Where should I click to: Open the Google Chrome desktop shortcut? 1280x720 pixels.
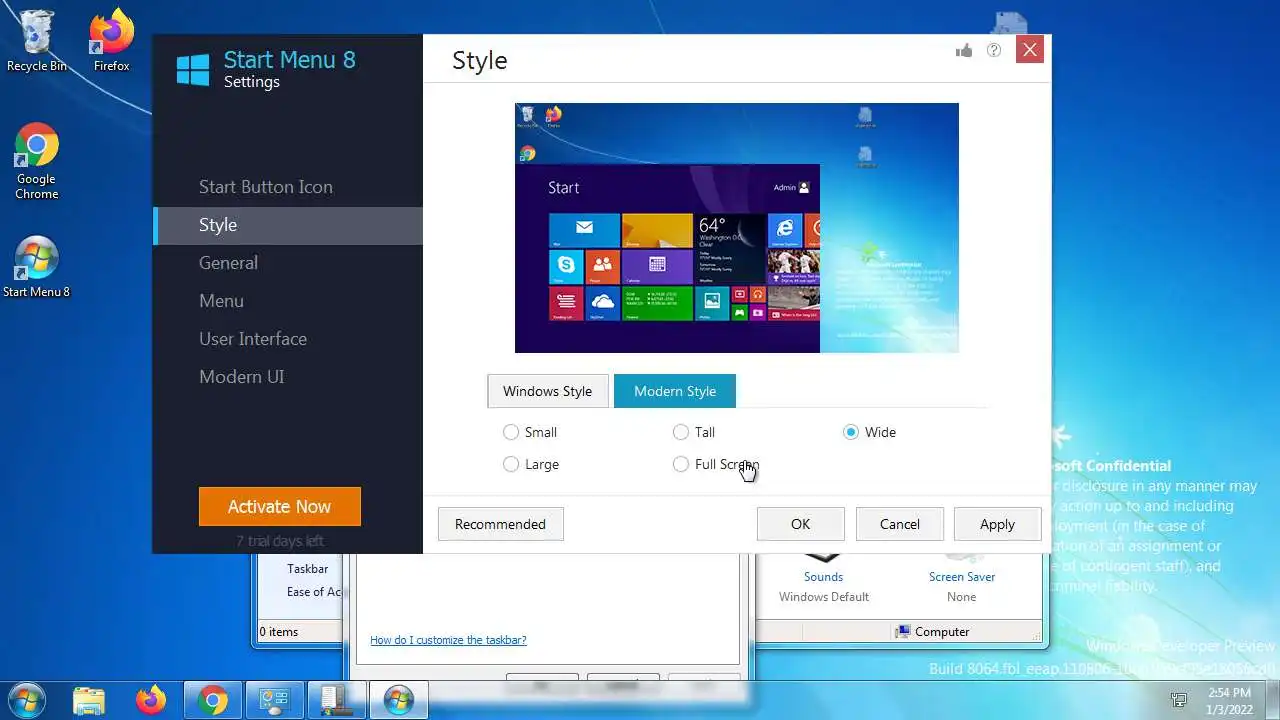click(x=37, y=162)
